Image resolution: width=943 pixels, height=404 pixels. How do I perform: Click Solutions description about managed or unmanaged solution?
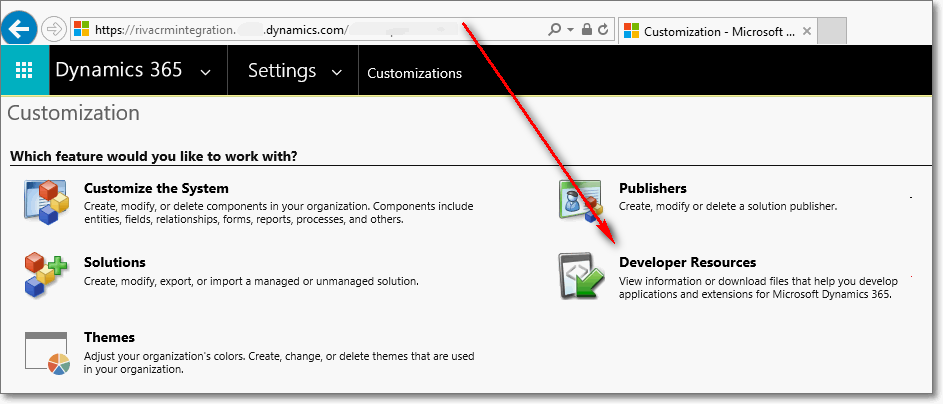point(251,281)
